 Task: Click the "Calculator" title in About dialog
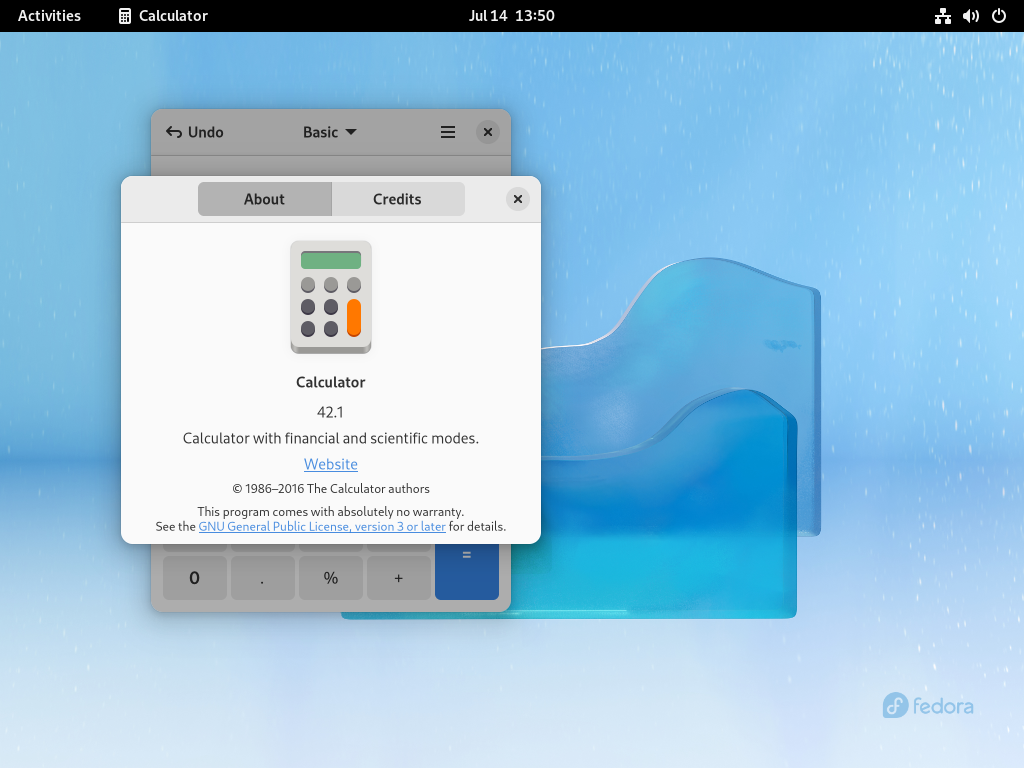click(330, 382)
